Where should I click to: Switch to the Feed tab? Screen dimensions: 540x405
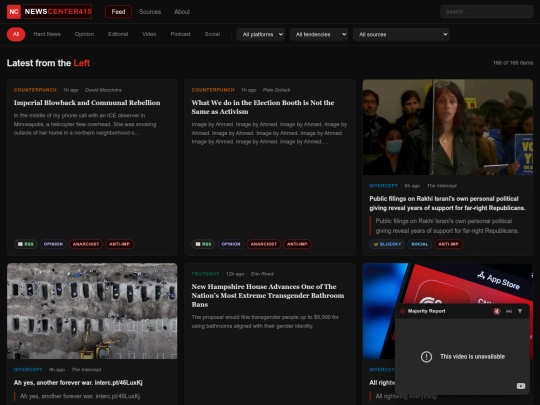coord(118,12)
